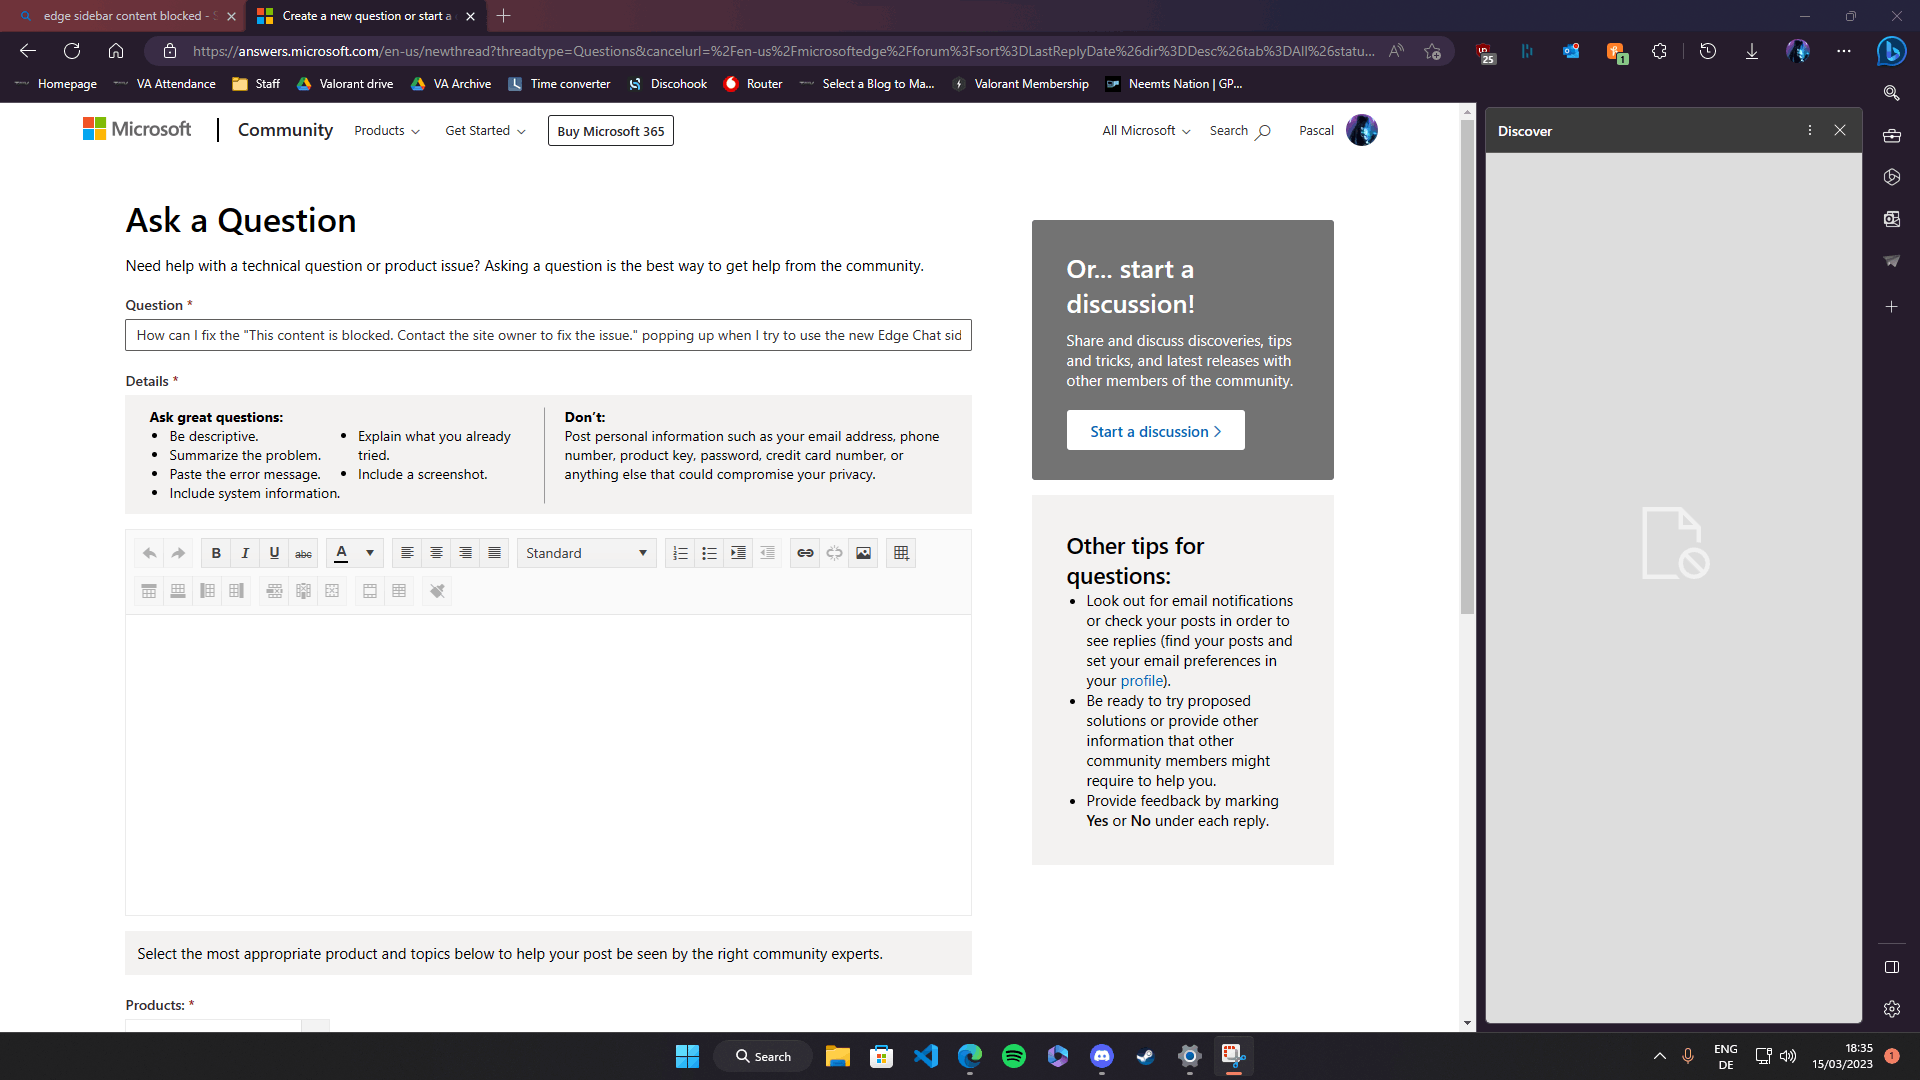The height and width of the screenshot is (1080, 1920).
Task: Open VA Attendance bookmark
Action: tap(165, 84)
